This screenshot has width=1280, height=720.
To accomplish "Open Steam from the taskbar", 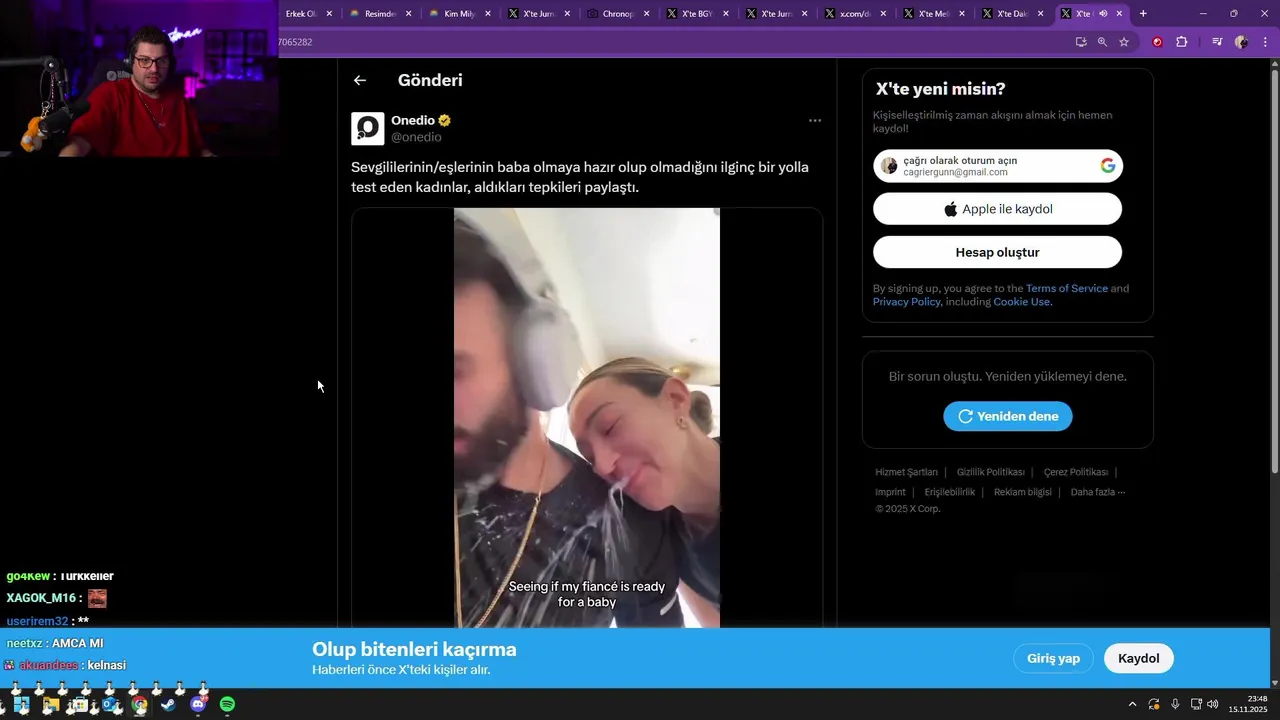I will [x=168, y=705].
